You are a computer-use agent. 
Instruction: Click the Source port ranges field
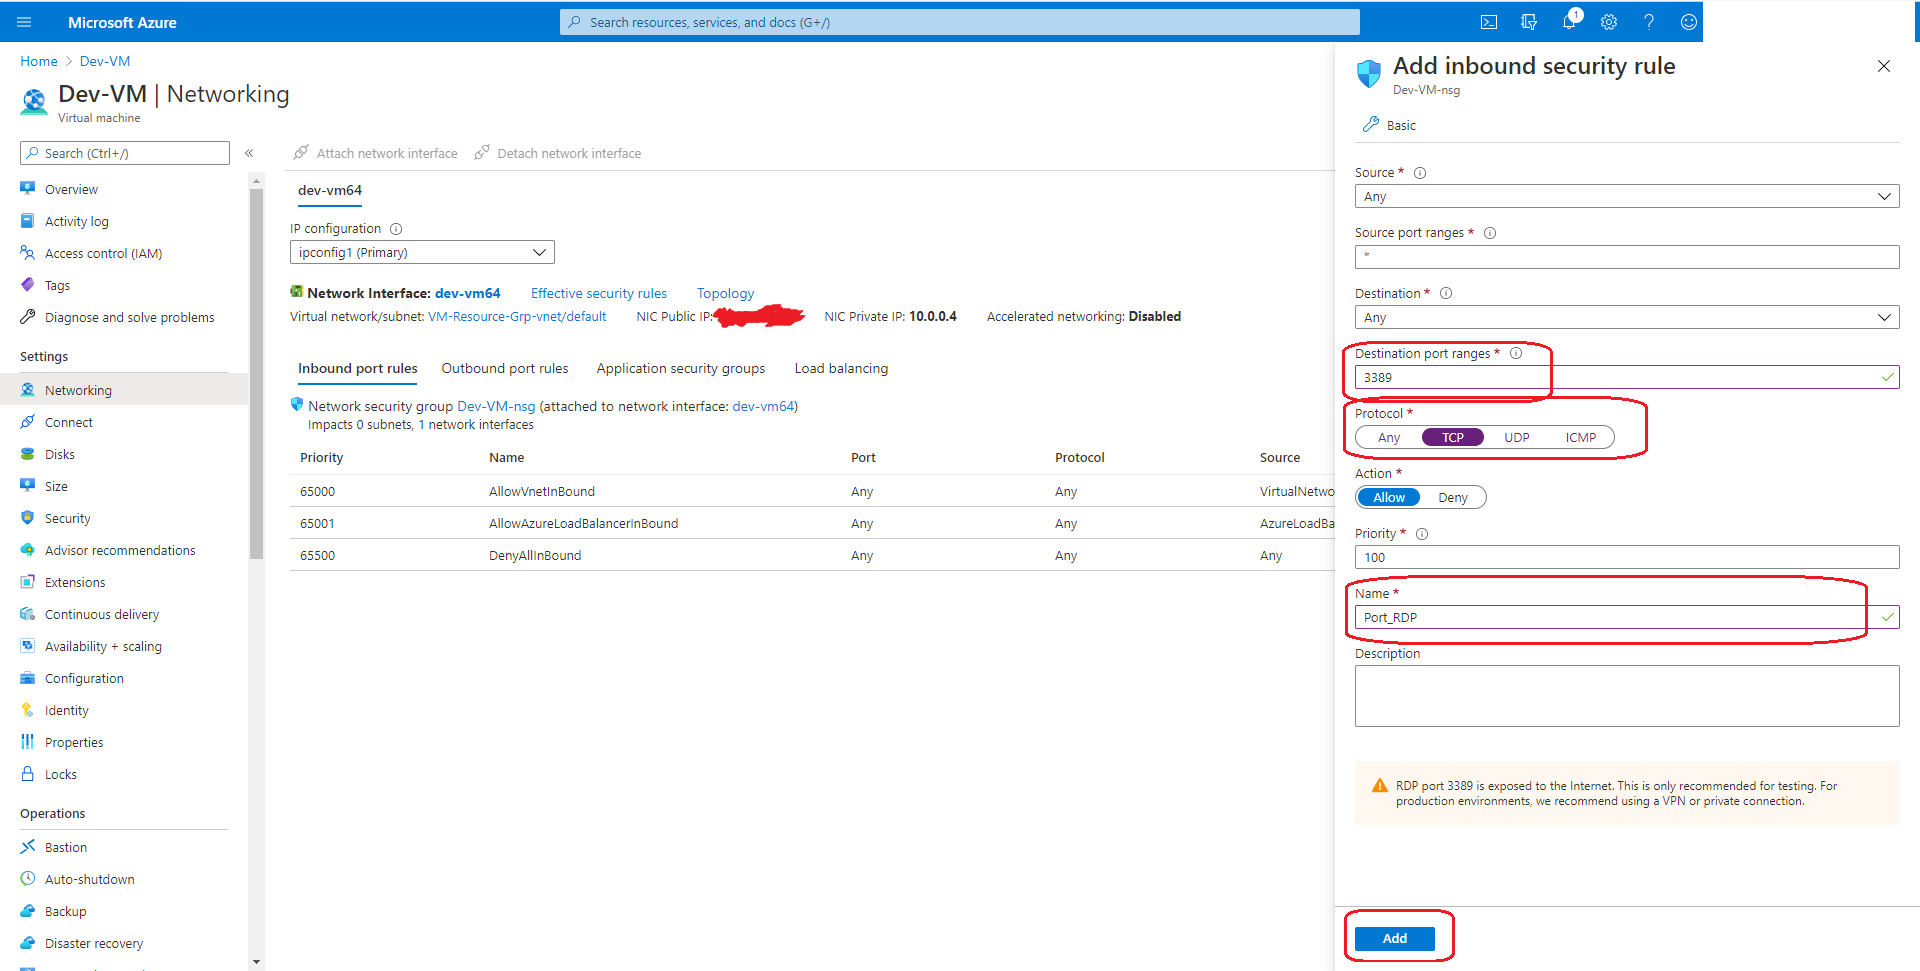click(x=1626, y=257)
